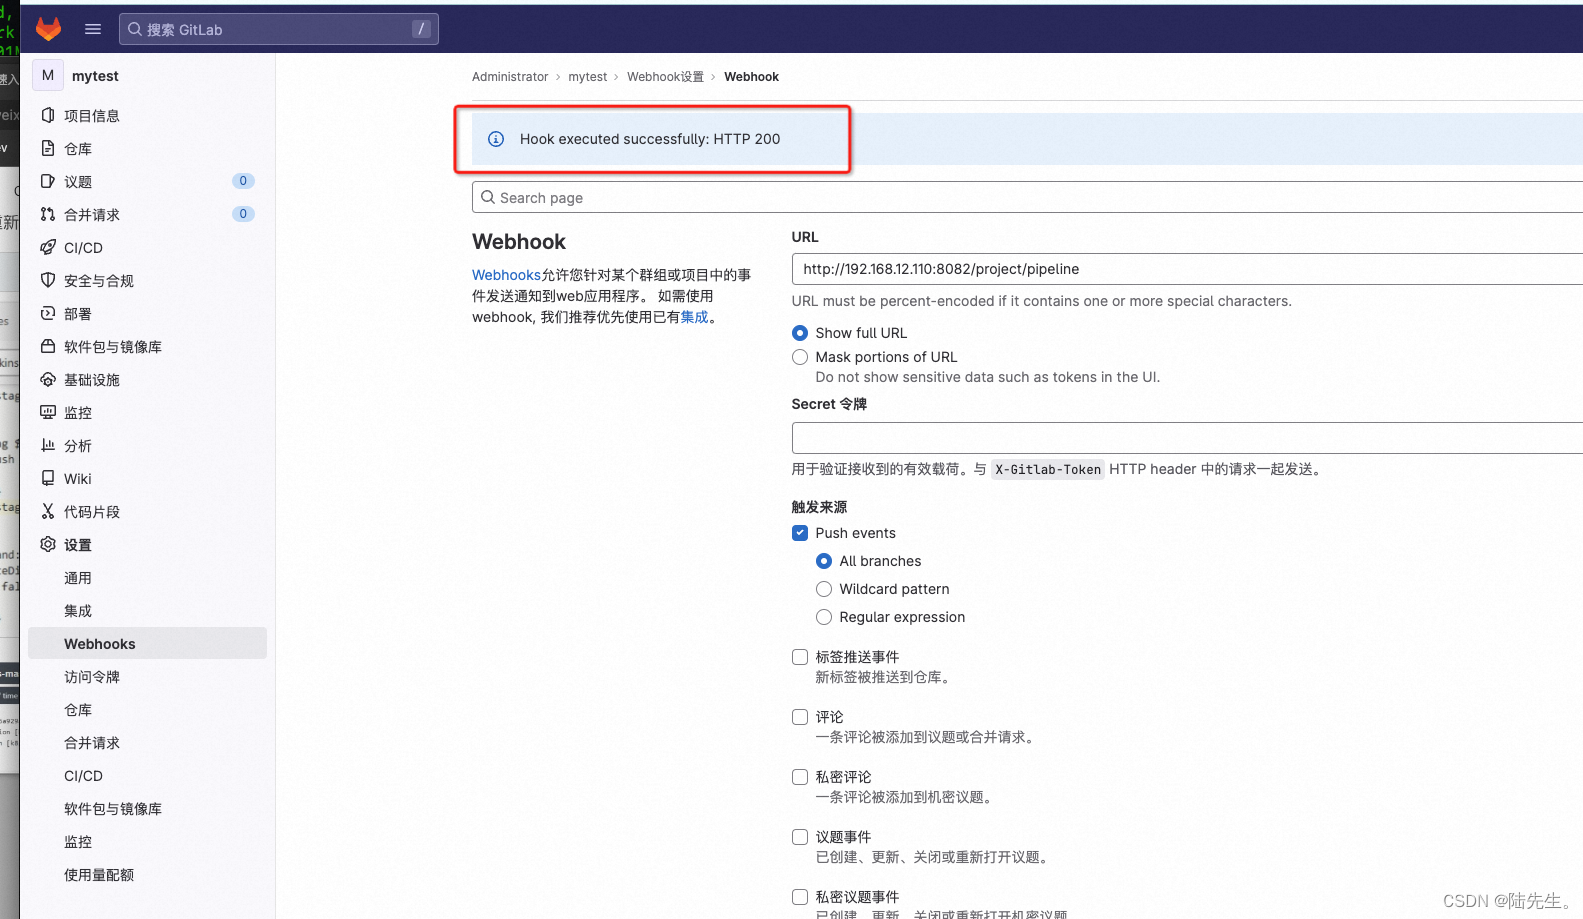Click the issues count badge 0
This screenshot has width=1583, height=919.
point(243,181)
